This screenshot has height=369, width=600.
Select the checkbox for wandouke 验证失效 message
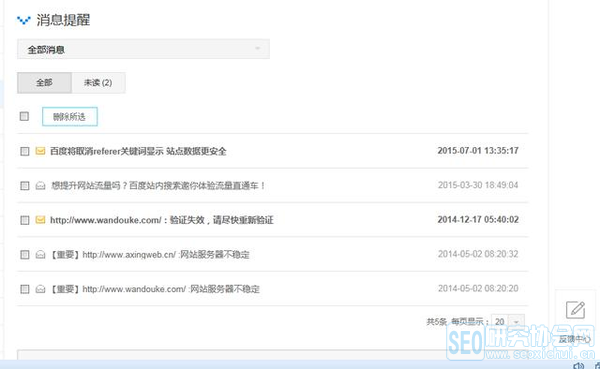click(24, 220)
